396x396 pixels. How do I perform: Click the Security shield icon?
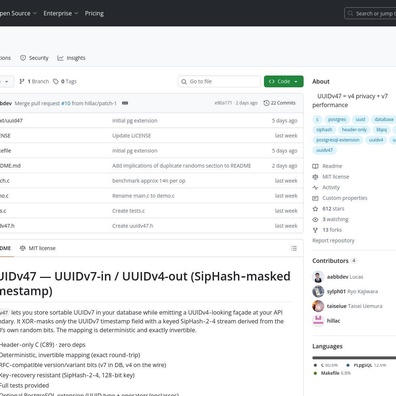coord(23,58)
